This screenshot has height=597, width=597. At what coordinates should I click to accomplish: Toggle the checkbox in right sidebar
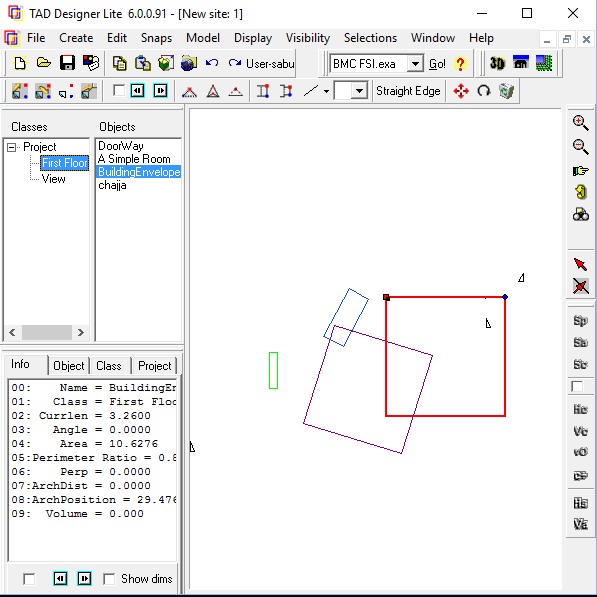click(577, 386)
